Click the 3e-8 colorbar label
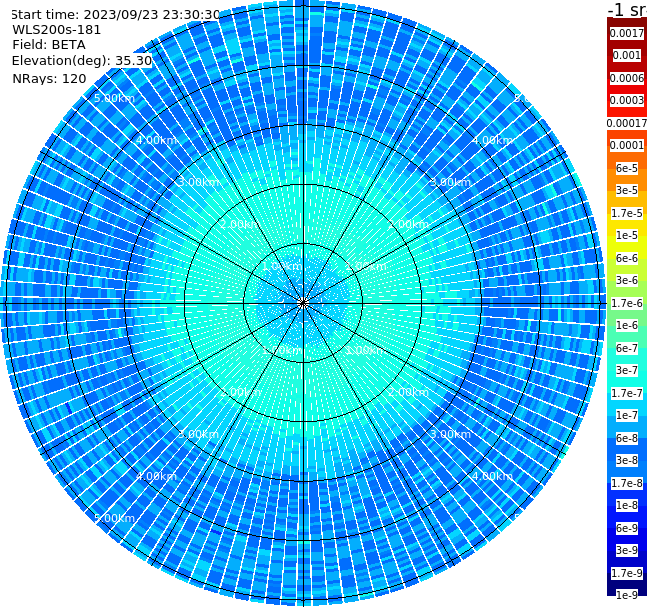The width and height of the screenshot is (647, 607). click(627, 460)
